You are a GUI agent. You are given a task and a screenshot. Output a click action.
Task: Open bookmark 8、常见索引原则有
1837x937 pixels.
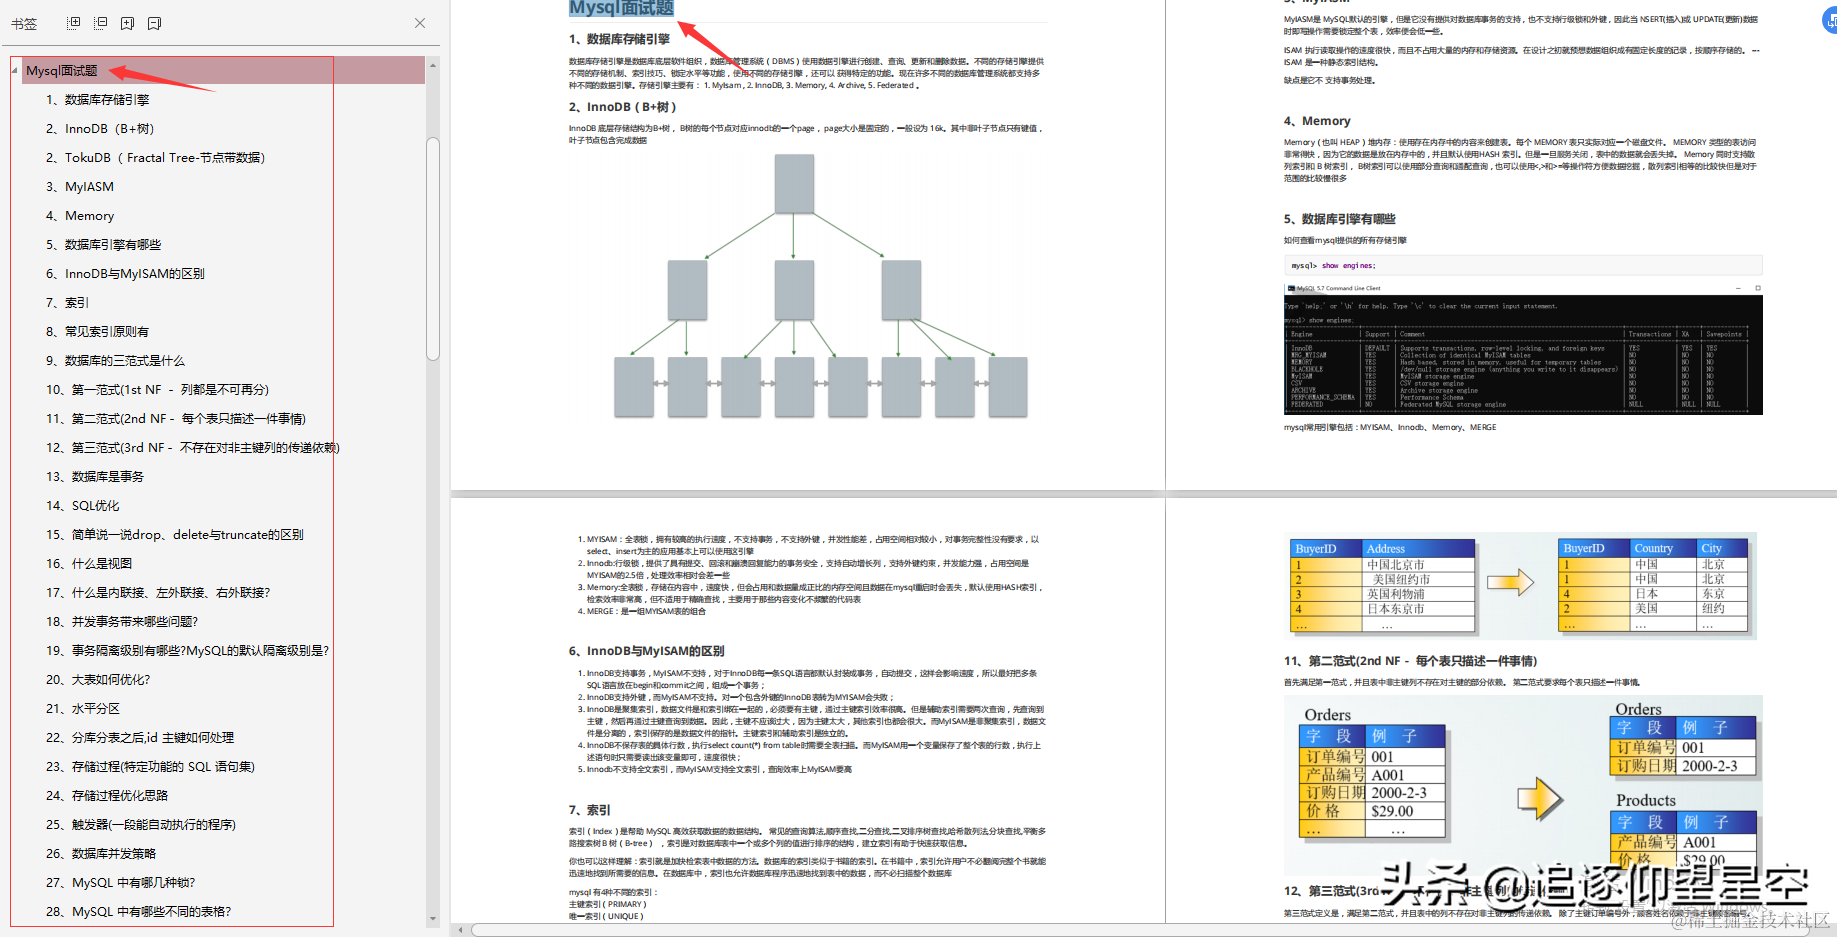click(x=97, y=331)
